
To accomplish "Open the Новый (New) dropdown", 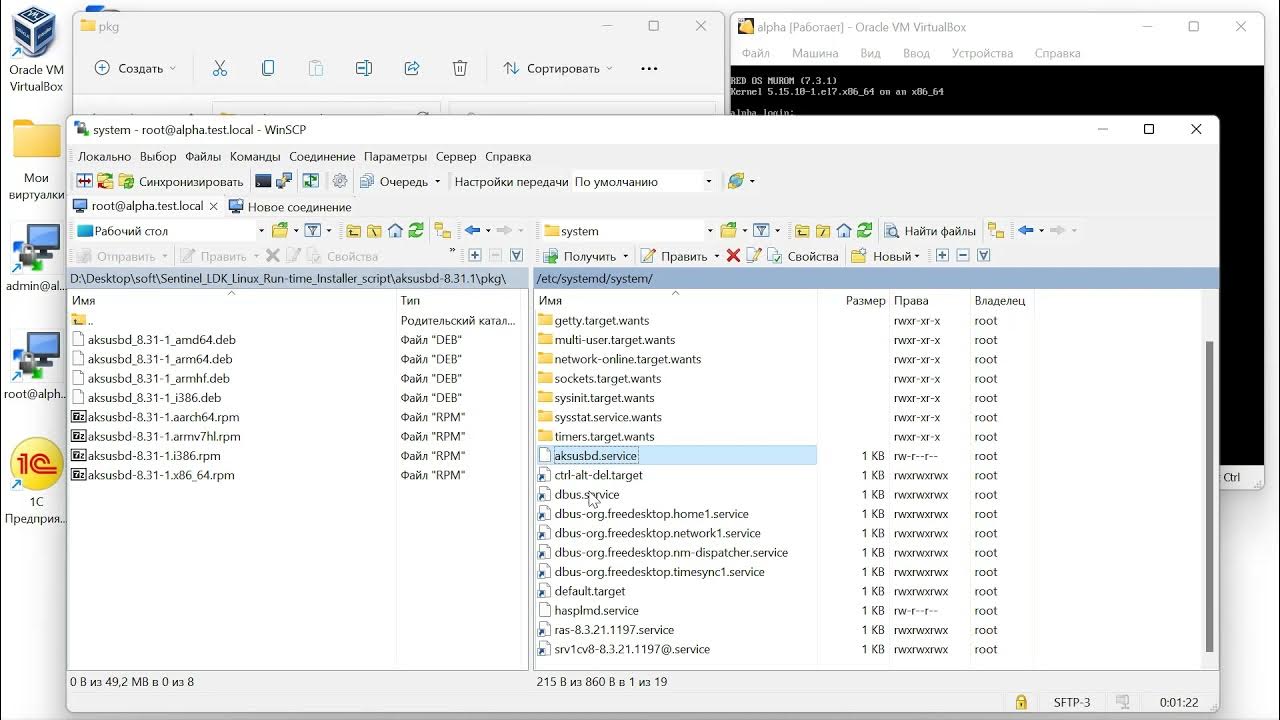I will 885,256.
